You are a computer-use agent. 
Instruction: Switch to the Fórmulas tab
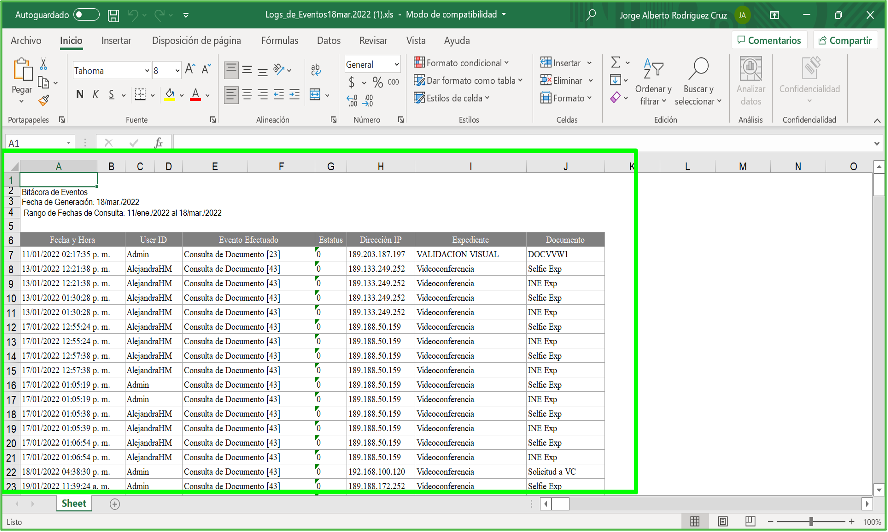pyautogui.click(x=279, y=41)
